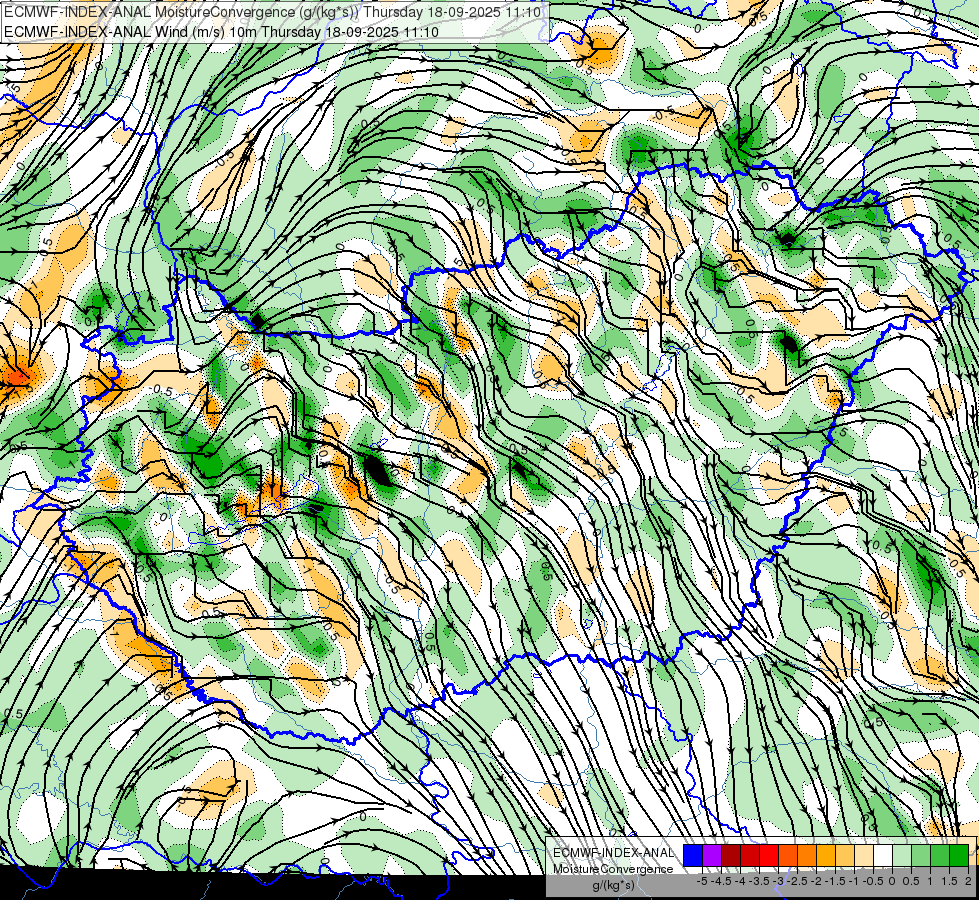This screenshot has height=900, width=979.
Task: Click the MoistureConvergence title line in the header
Action: pos(272,12)
